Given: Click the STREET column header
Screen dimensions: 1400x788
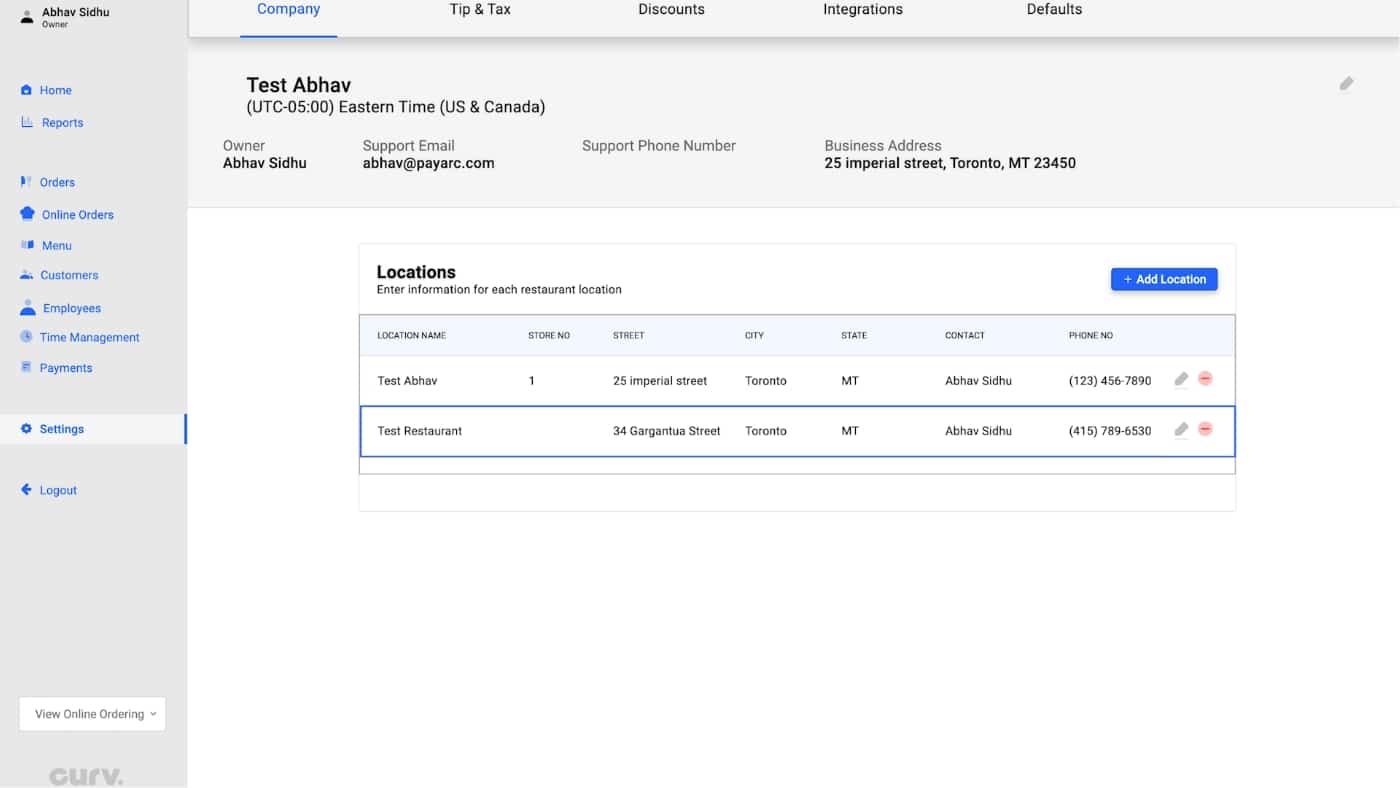Looking at the screenshot, I should tap(628, 335).
